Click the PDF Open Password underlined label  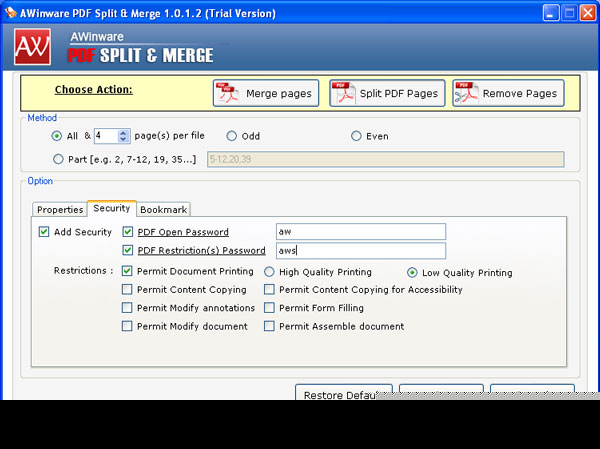(183, 232)
